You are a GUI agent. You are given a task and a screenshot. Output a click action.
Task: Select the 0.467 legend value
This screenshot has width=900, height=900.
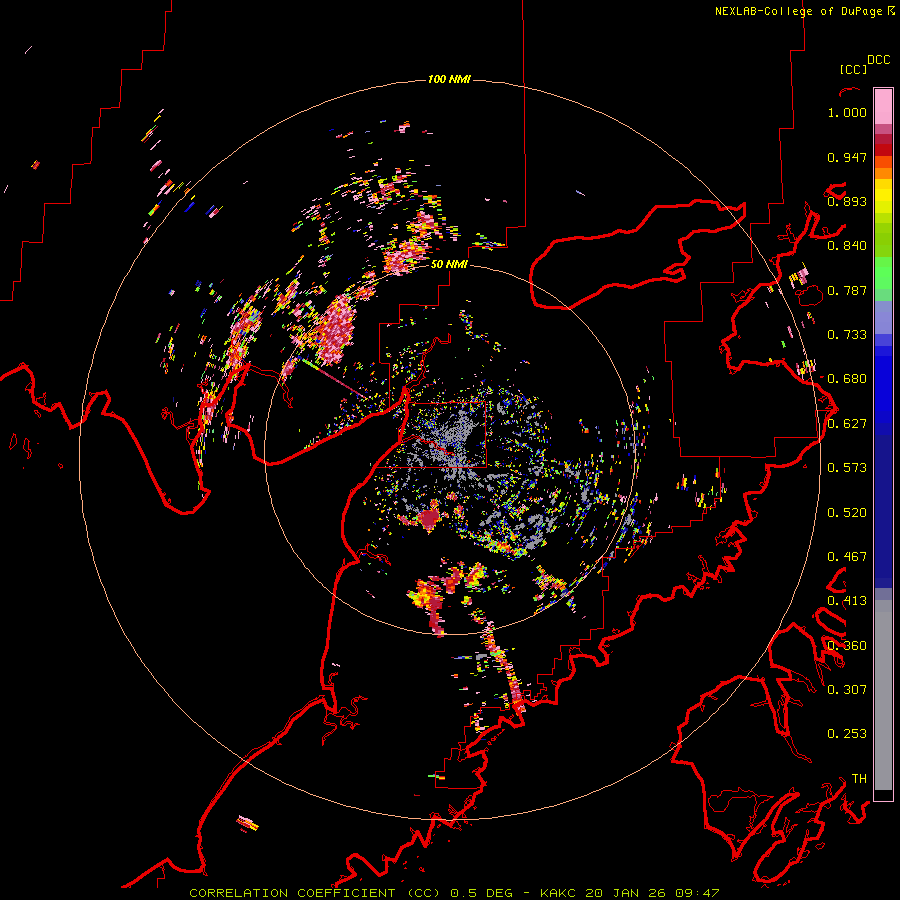coord(847,557)
